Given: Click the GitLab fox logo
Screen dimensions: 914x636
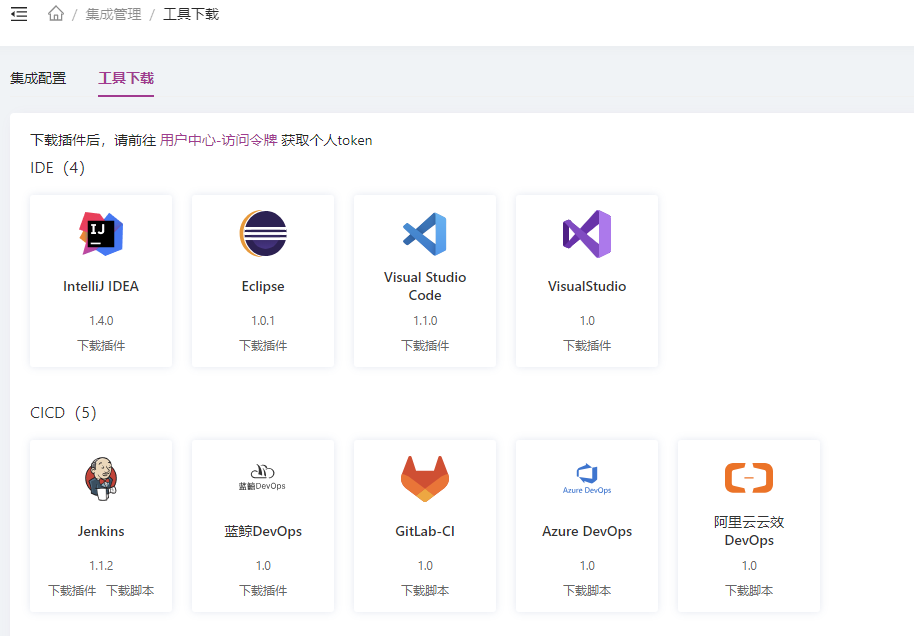Looking at the screenshot, I should (x=425, y=478).
